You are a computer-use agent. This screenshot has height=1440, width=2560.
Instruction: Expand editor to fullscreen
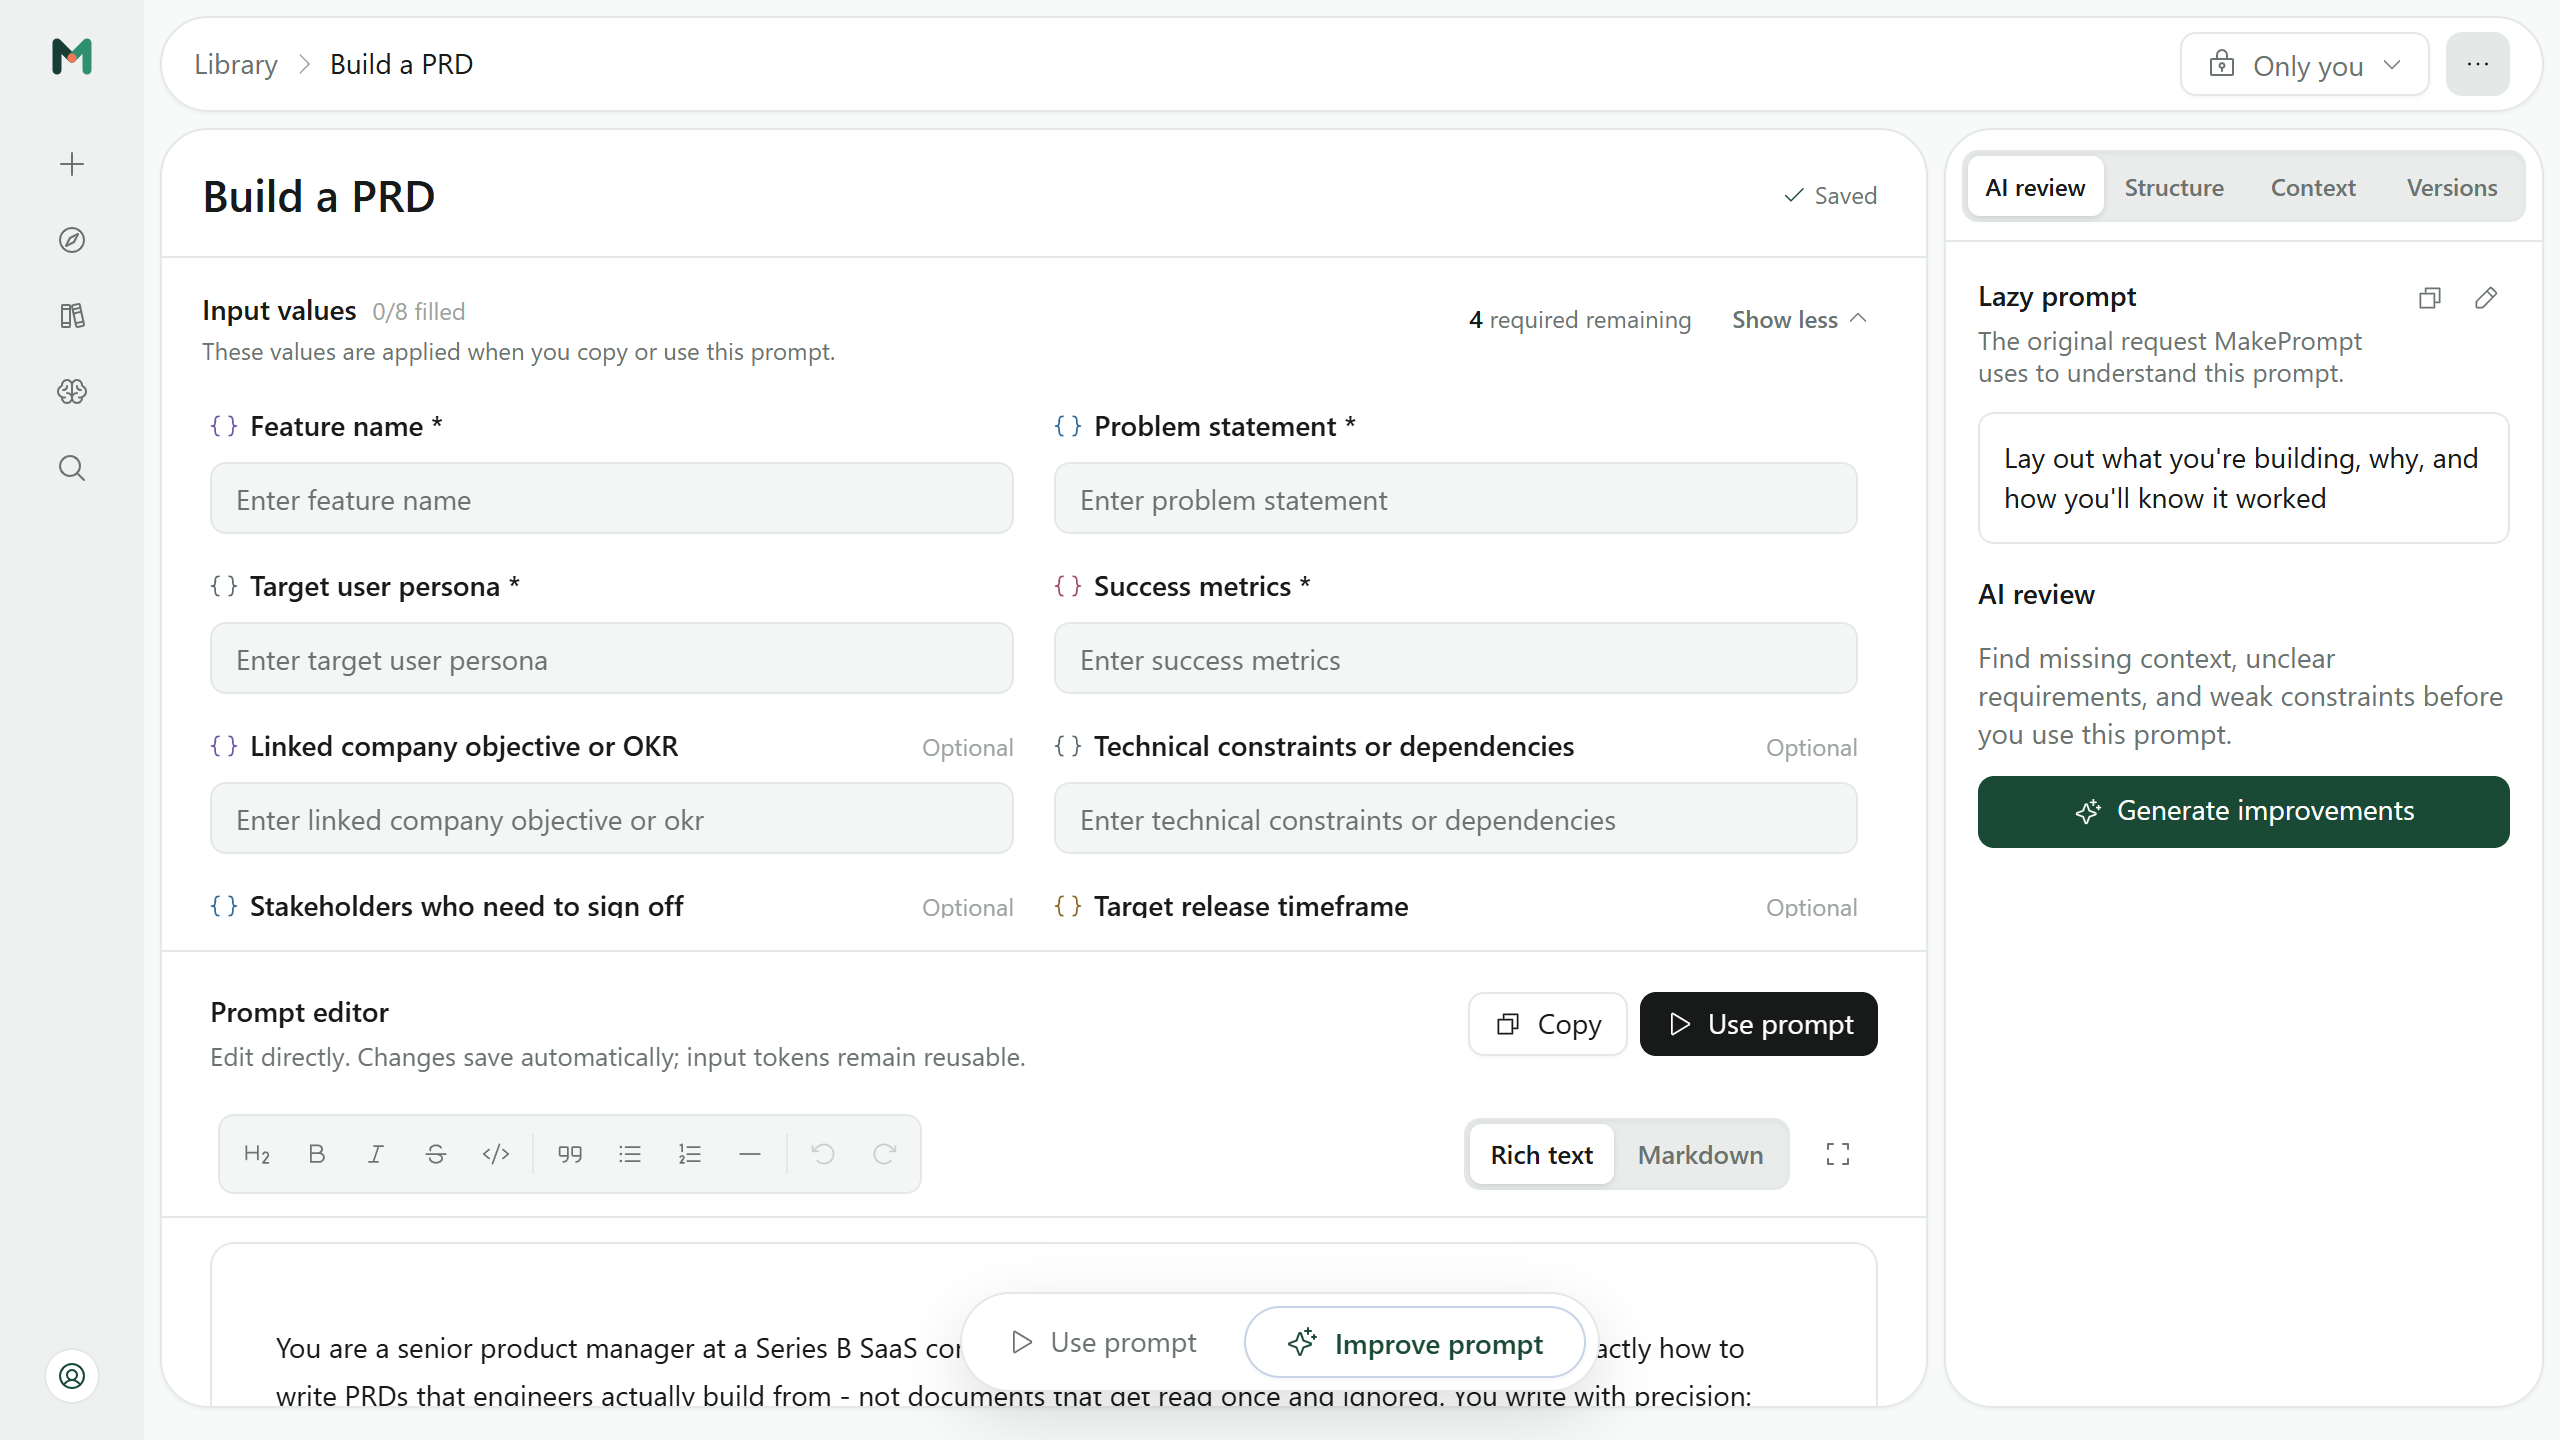(1838, 1154)
